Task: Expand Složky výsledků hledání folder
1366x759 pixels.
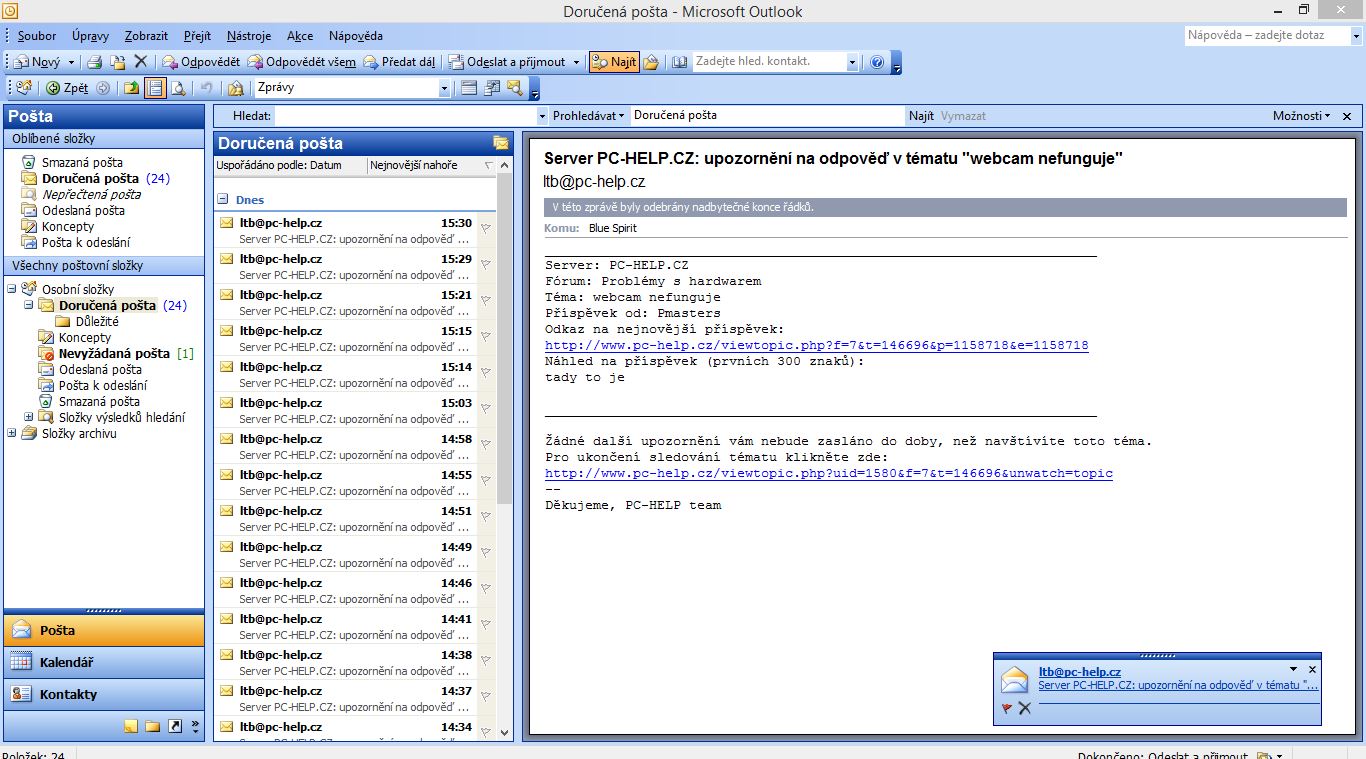Action: coord(29,417)
